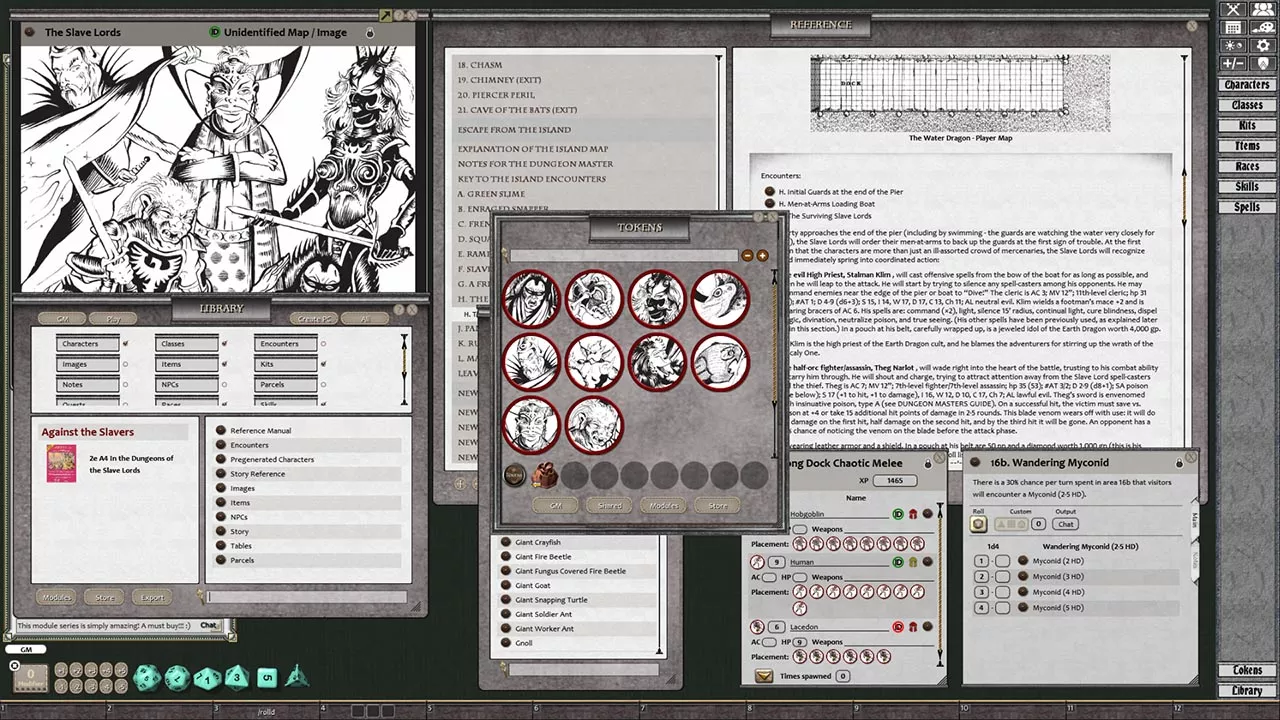Click the Chat button beside the message box
1280x720 pixels.
208,626
